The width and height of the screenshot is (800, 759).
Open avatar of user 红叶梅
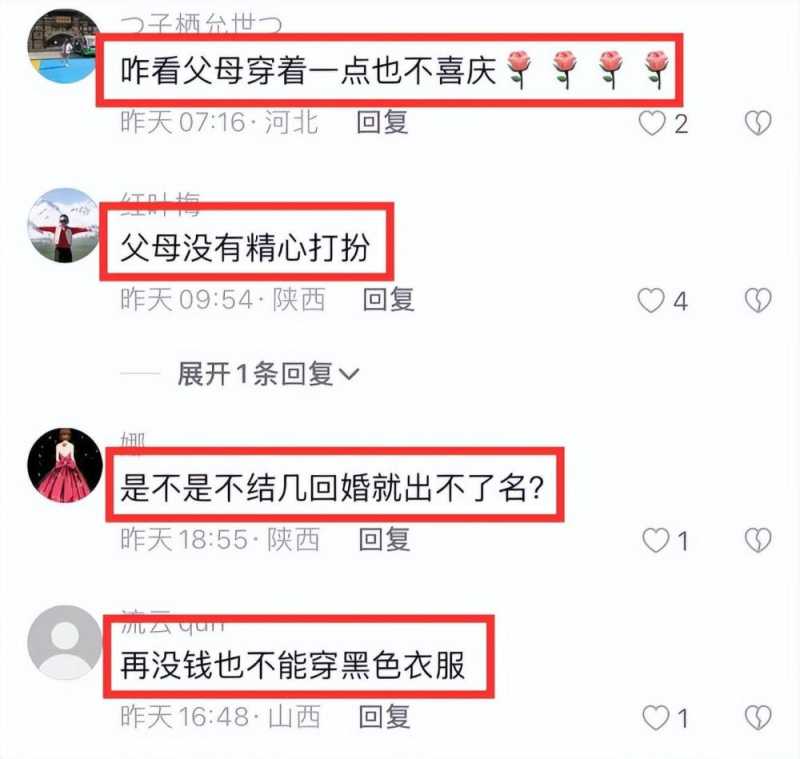pos(64,225)
